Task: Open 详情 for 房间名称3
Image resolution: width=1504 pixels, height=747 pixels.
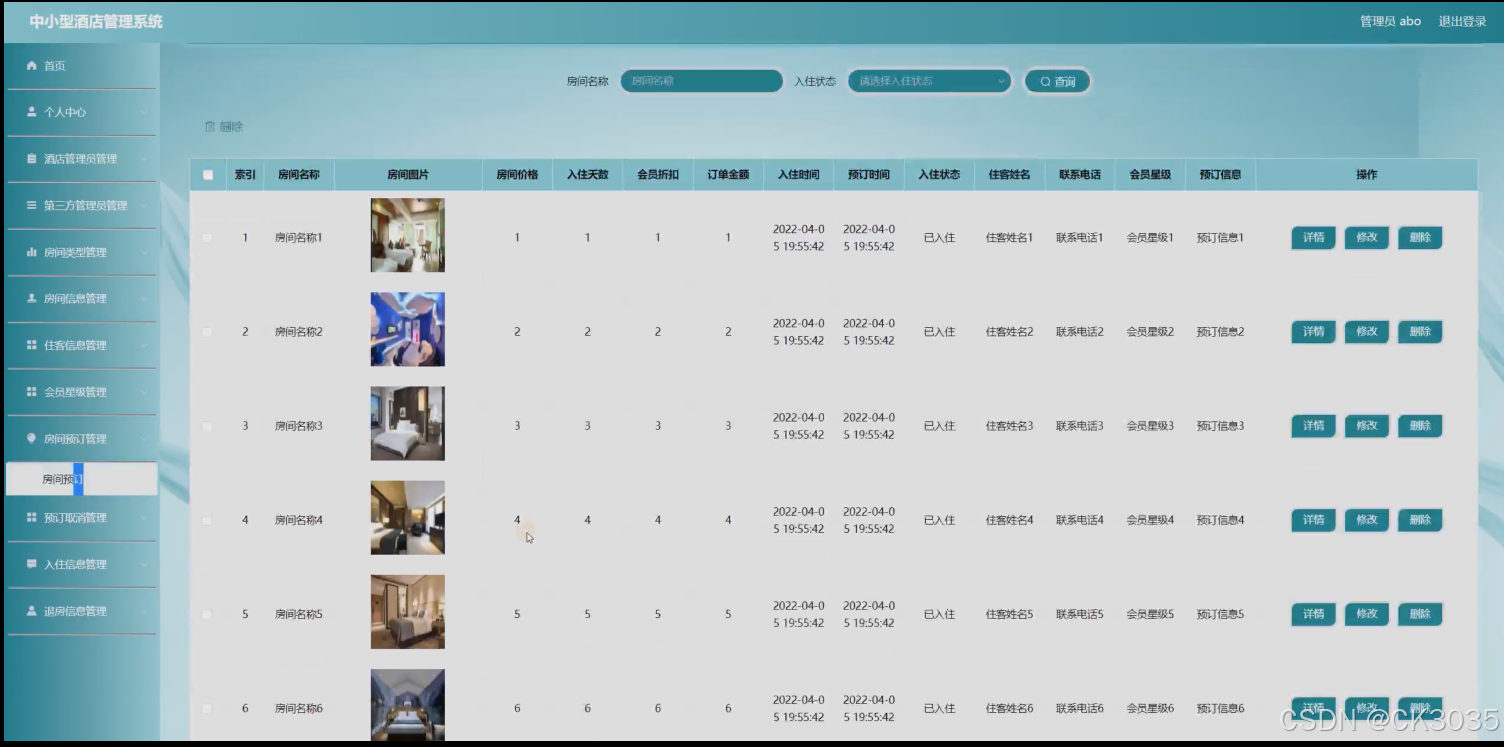Action: pos(1313,426)
